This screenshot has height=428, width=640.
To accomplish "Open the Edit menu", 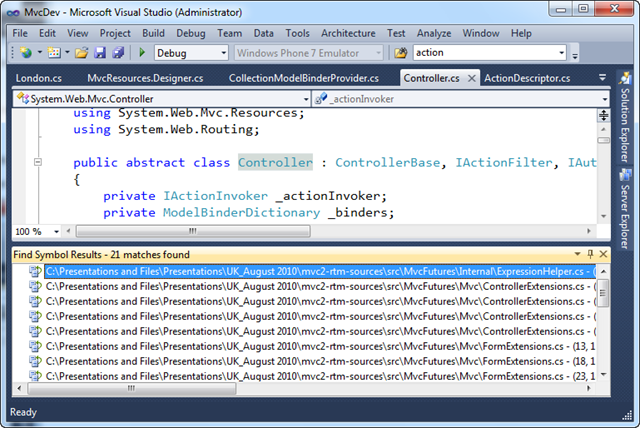I will pyautogui.click(x=47, y=33).
